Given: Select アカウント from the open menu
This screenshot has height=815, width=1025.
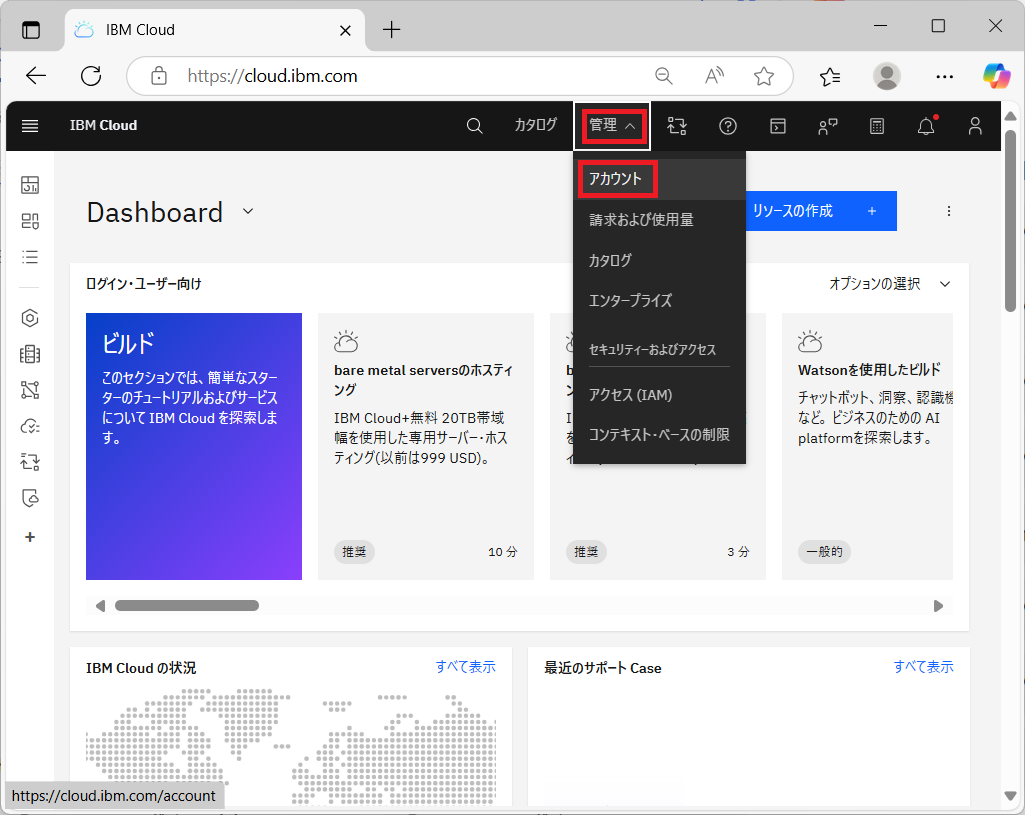Looking at the screenshot, I should tap(617, 179).
